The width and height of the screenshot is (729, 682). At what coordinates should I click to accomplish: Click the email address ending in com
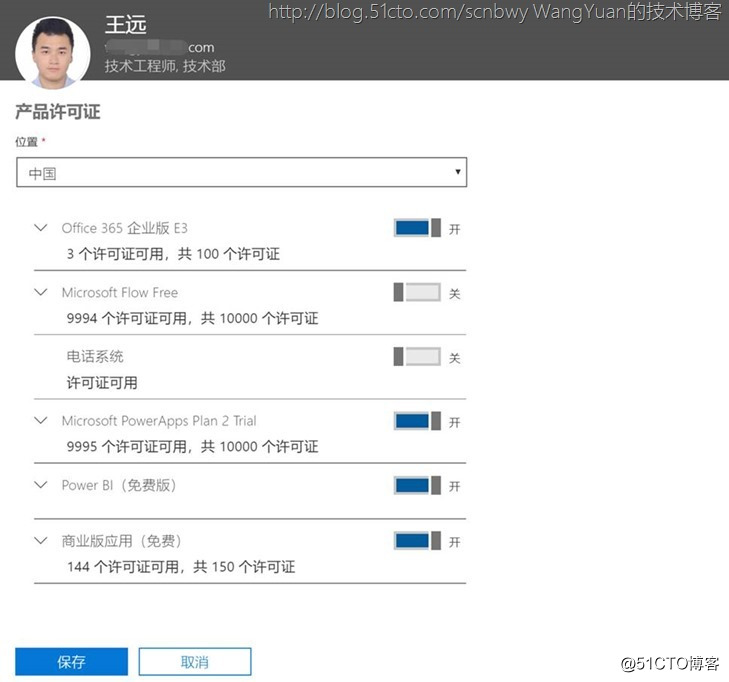coord(159,47)
